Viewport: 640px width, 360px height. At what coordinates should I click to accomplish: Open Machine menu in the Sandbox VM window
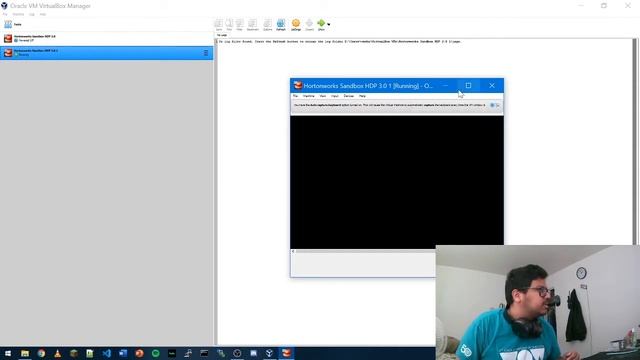(309, 96)
